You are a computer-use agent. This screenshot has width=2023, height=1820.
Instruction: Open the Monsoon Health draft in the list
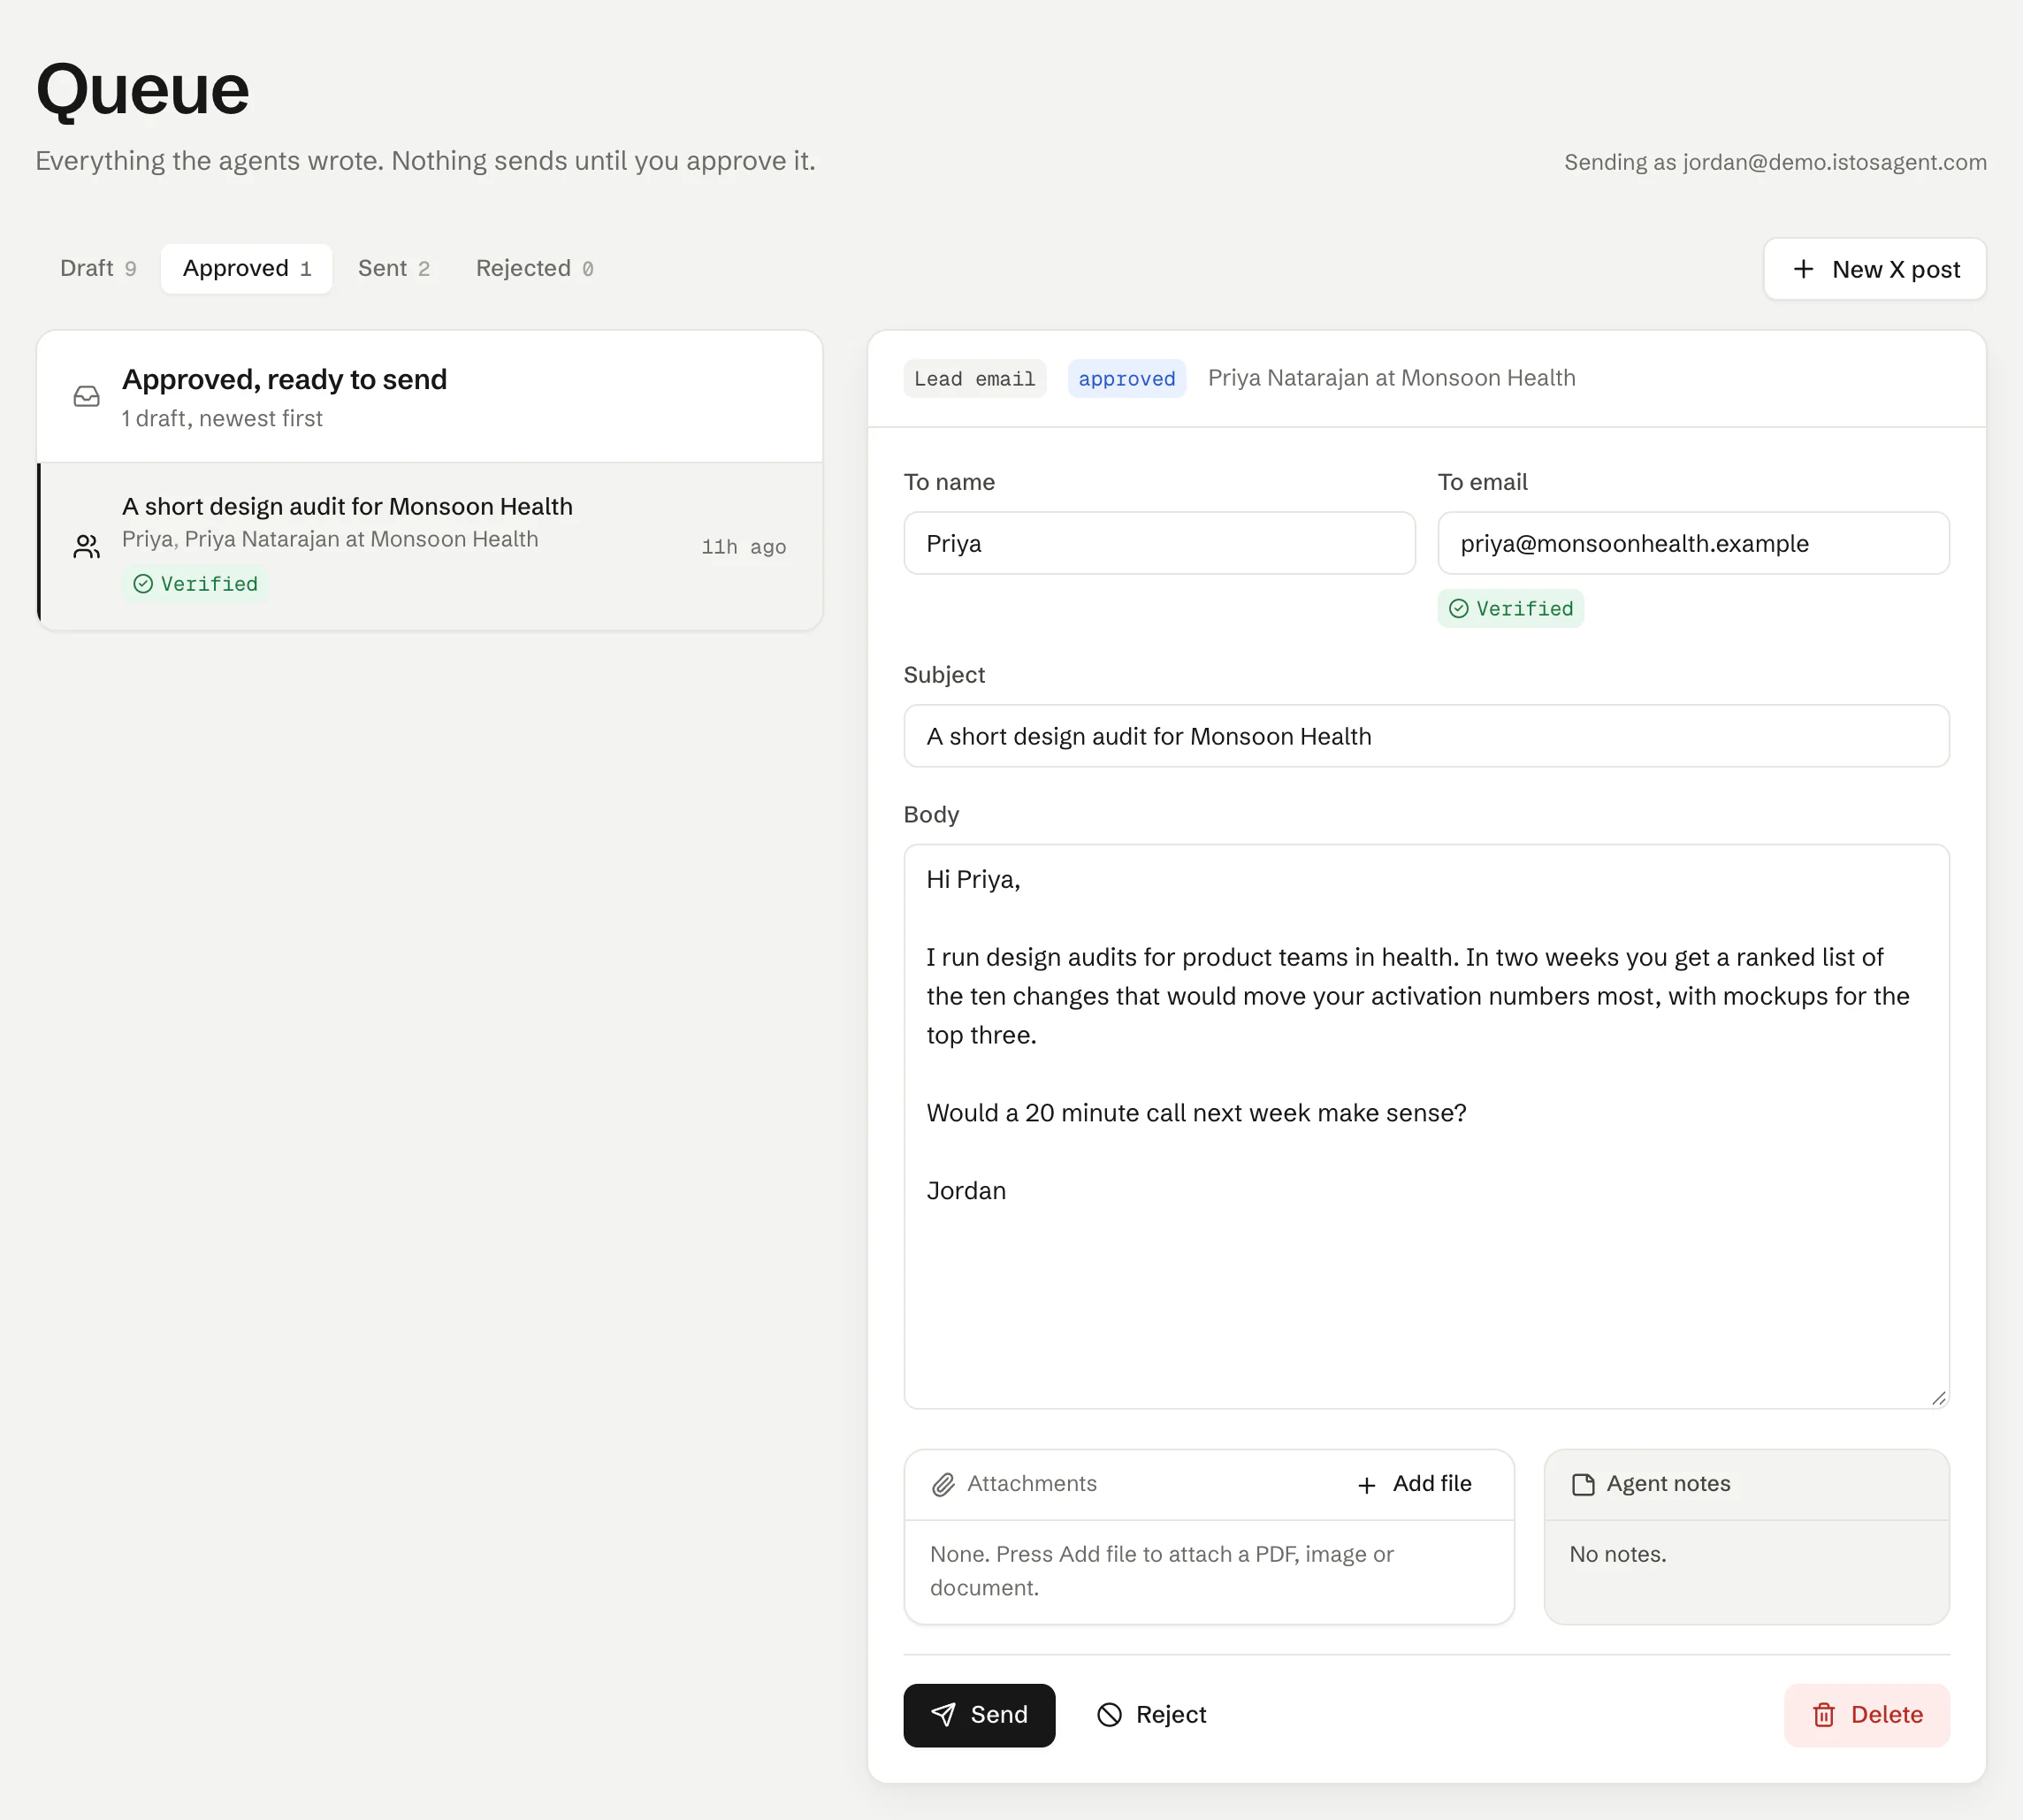[430, 547]
